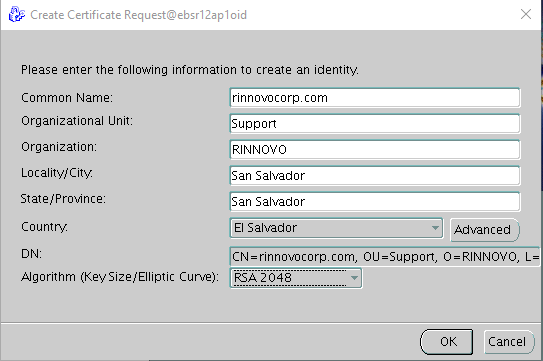Click the 'DN:' label

coord(31,254)
